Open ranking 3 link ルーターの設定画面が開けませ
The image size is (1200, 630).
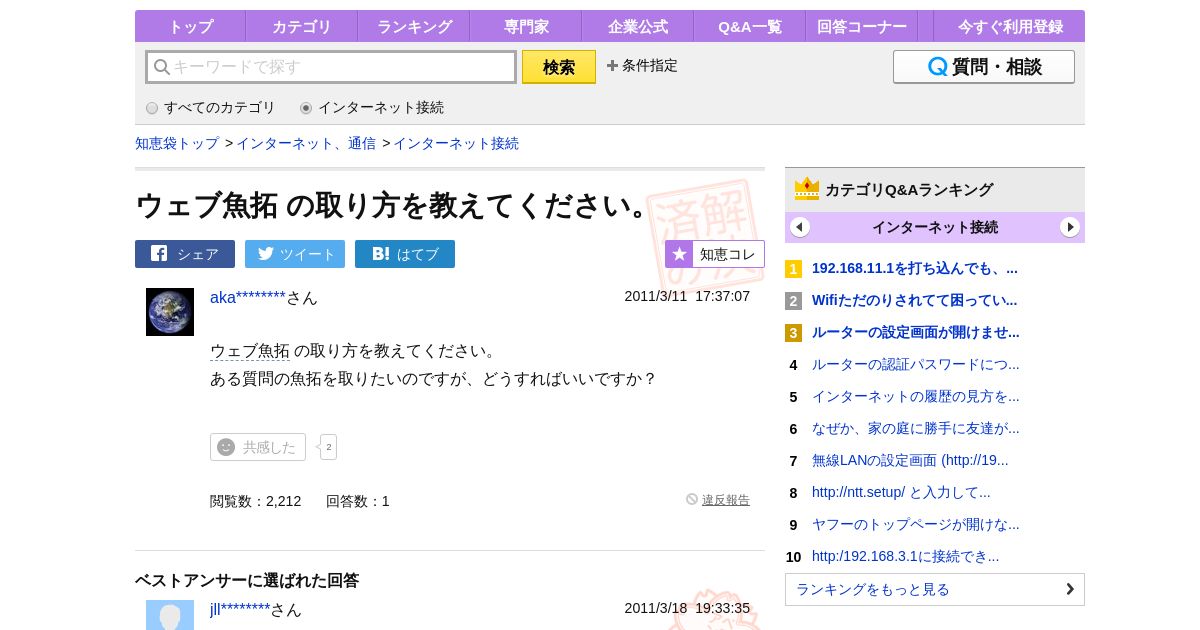click(x=916, y=332)
